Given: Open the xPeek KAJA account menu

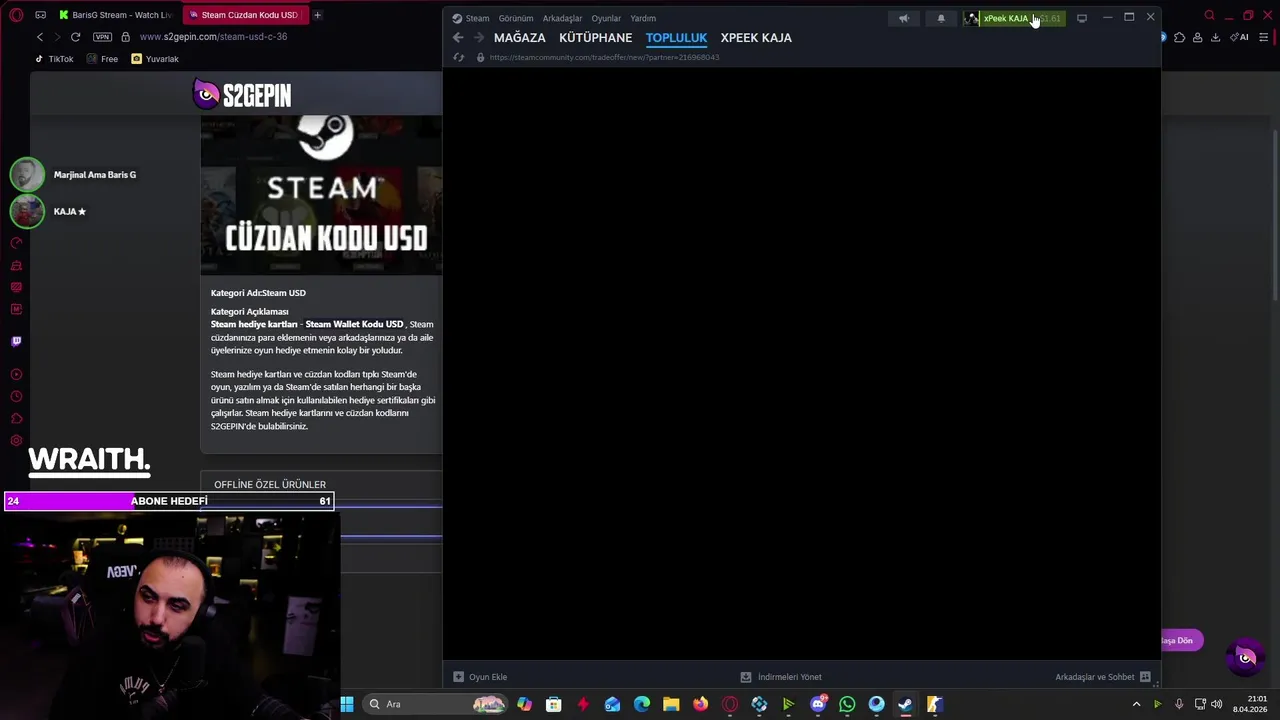Looking at the screenshot, I should (x=1013, y=18).
